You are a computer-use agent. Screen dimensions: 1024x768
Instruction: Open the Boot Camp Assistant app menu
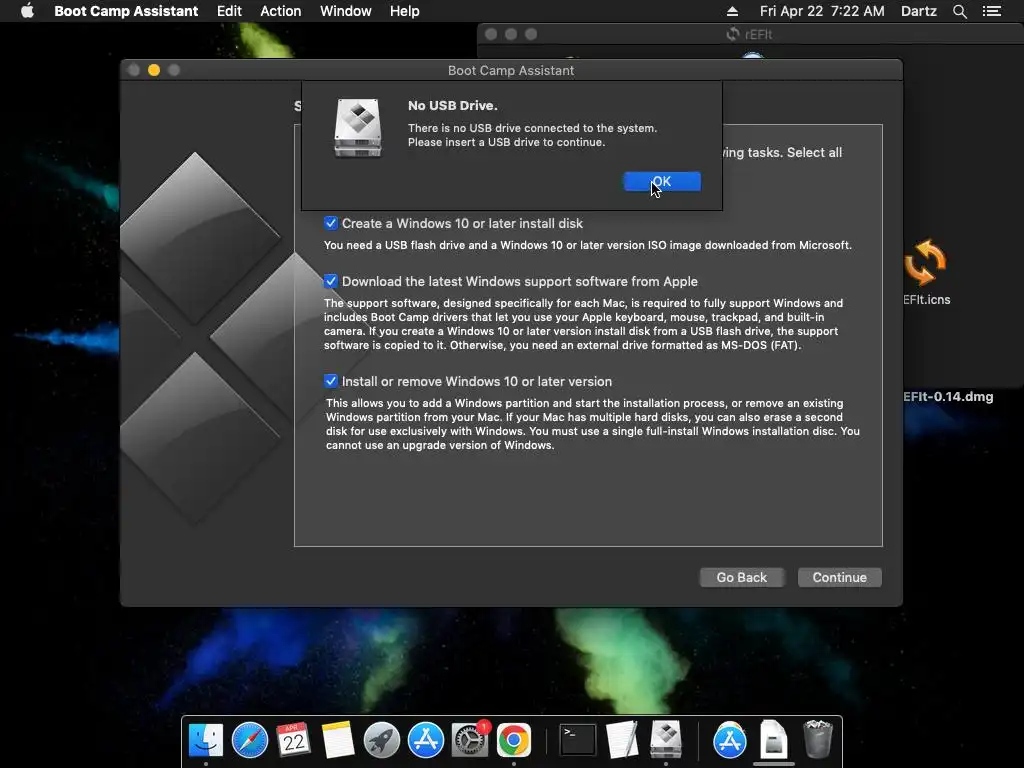click(126, 11)
